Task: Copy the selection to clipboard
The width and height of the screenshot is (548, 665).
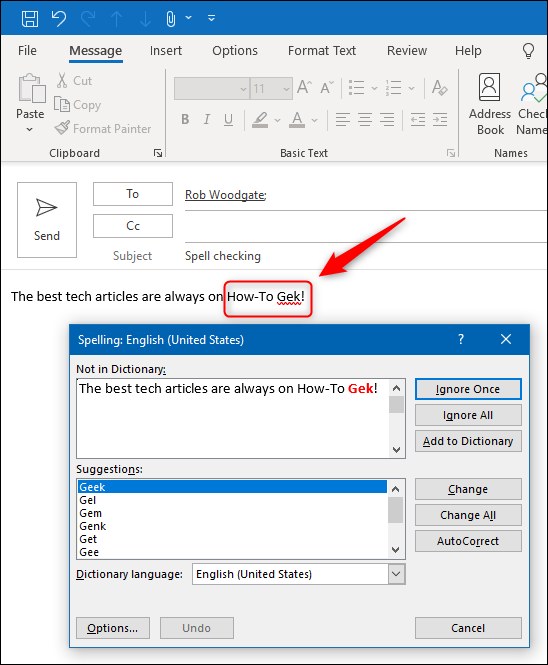Action: tap(78, 104)
